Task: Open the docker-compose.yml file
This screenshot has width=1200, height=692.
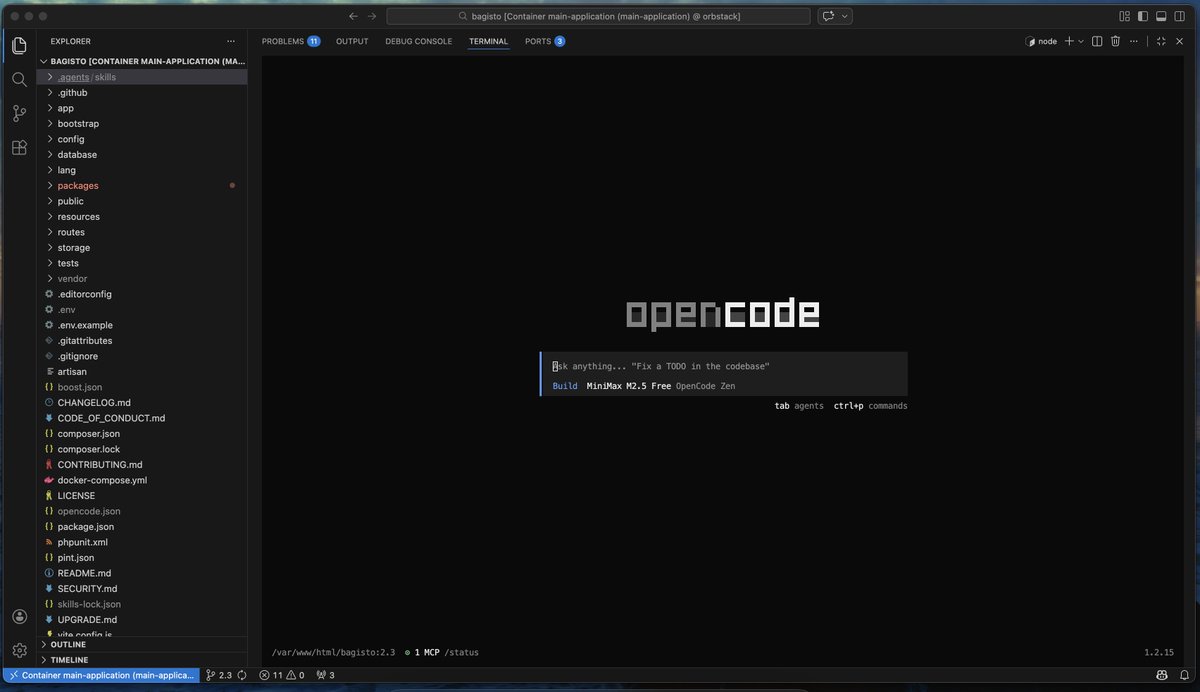Action: click(142, 480)
